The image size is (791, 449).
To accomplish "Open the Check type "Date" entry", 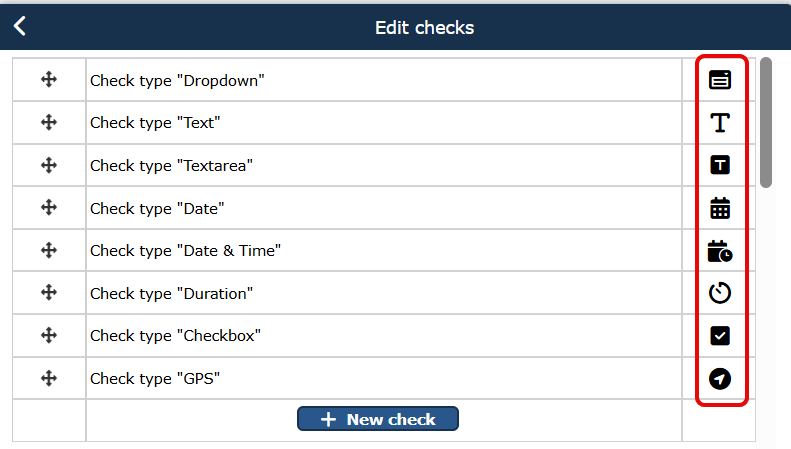I will 157,208.
